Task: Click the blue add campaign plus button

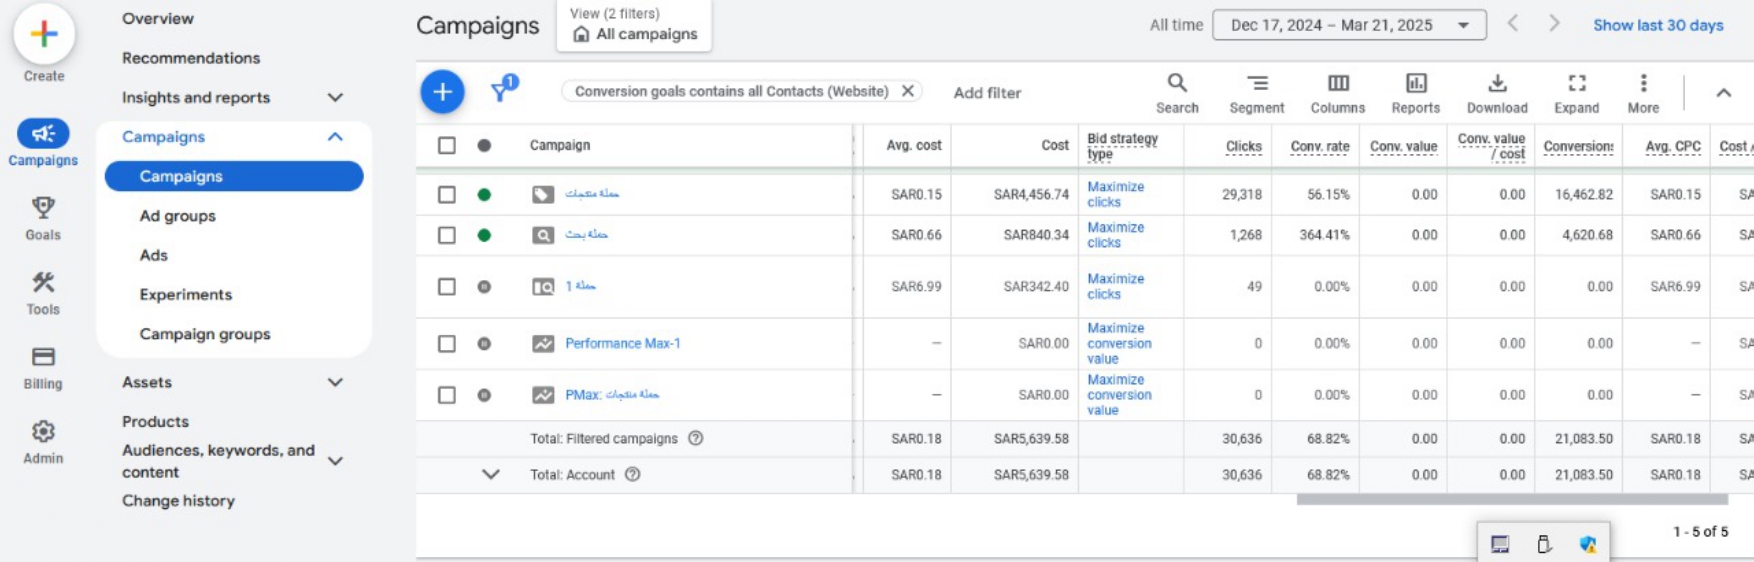Action: 442,92
